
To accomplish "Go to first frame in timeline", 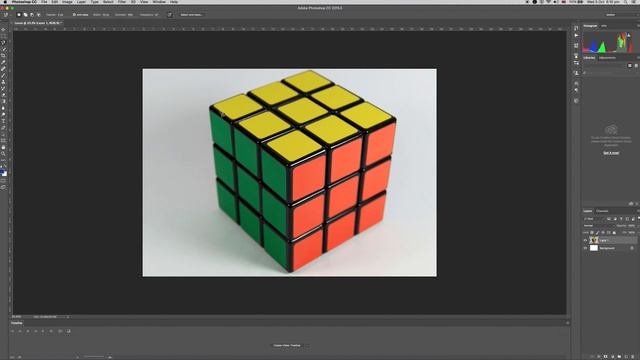I will 12,331.
